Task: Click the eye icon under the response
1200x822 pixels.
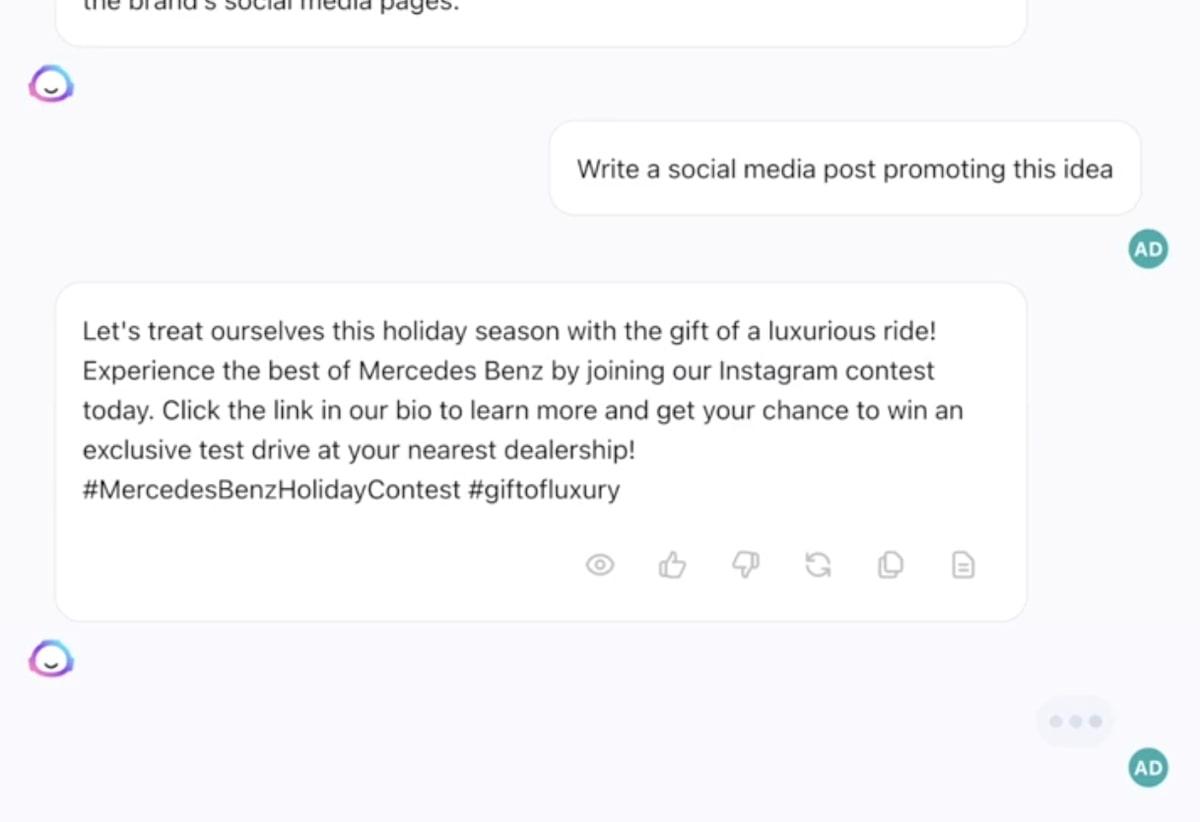Action: coord(599,566)
